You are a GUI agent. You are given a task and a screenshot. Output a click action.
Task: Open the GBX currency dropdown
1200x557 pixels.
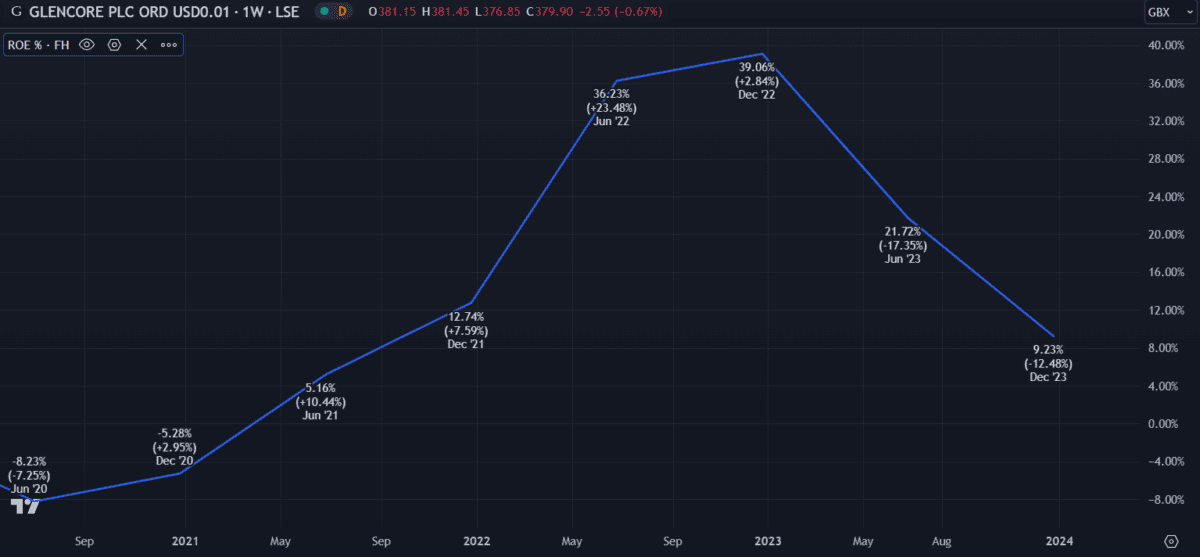pyautogui.click(x=1164, y=12)
